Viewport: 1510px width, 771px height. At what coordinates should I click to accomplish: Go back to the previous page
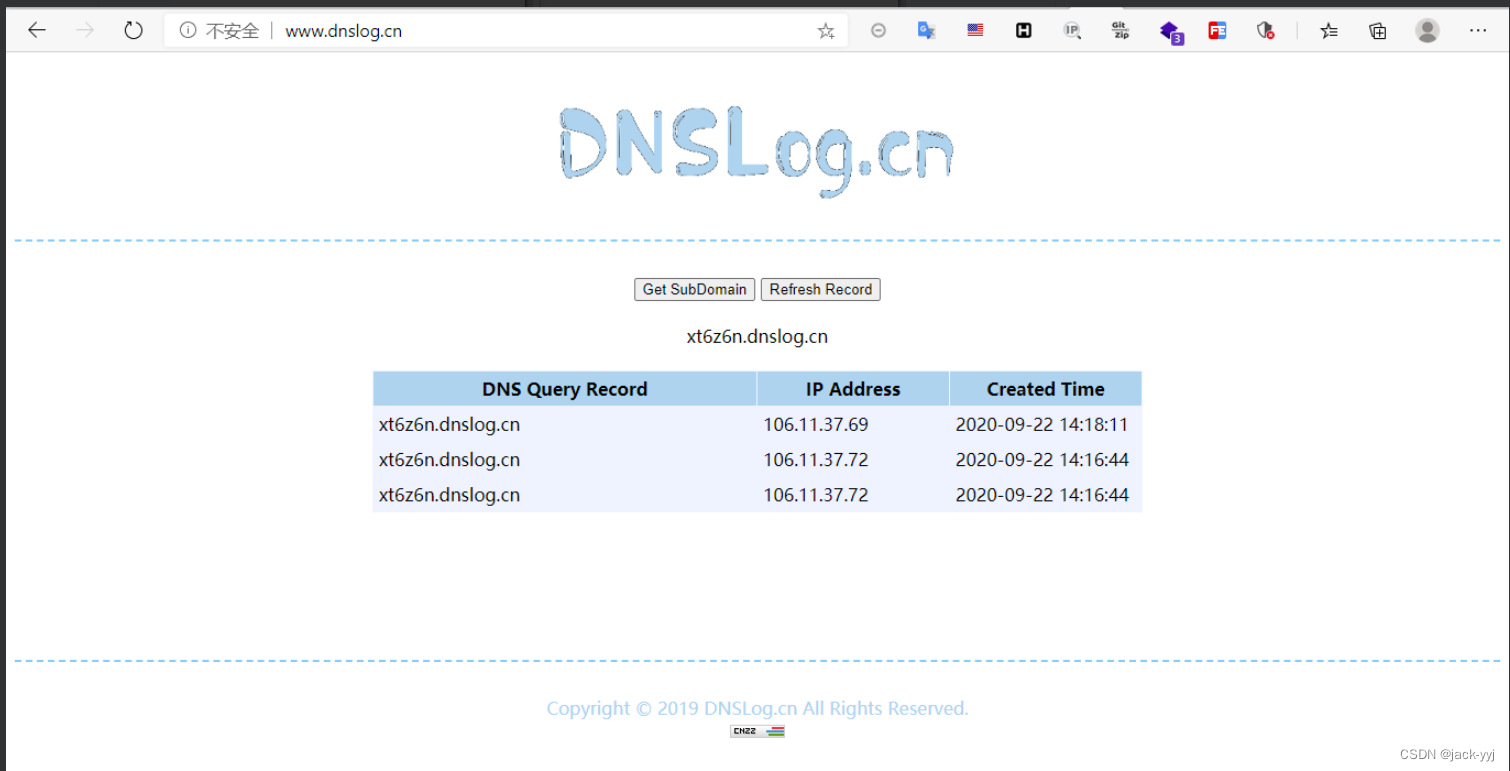tap(37, 30)
